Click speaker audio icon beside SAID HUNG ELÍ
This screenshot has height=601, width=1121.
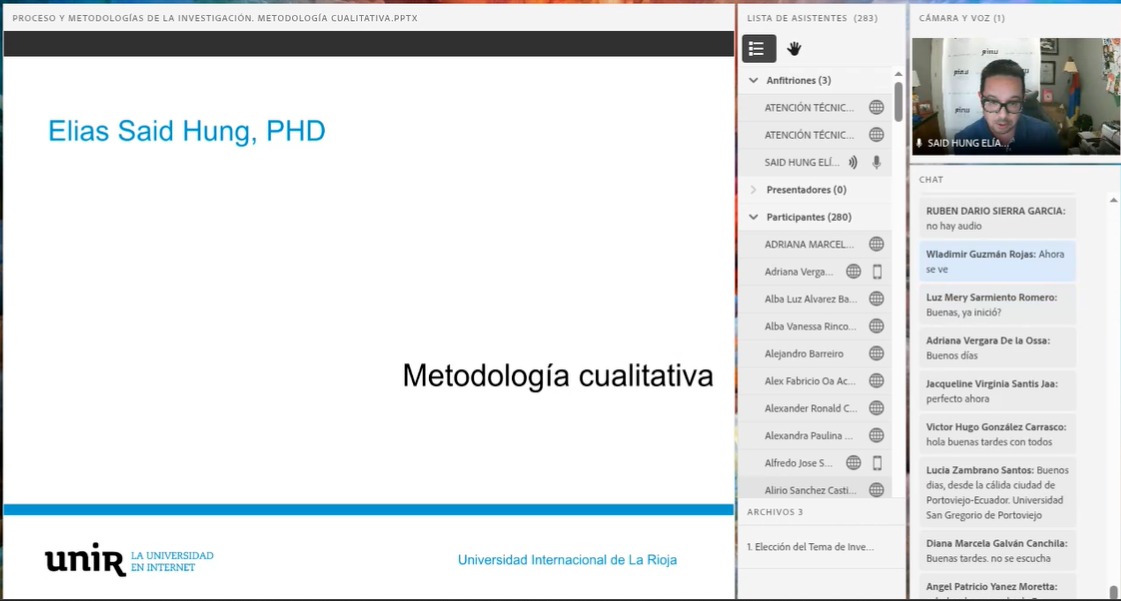pos(853,162)
